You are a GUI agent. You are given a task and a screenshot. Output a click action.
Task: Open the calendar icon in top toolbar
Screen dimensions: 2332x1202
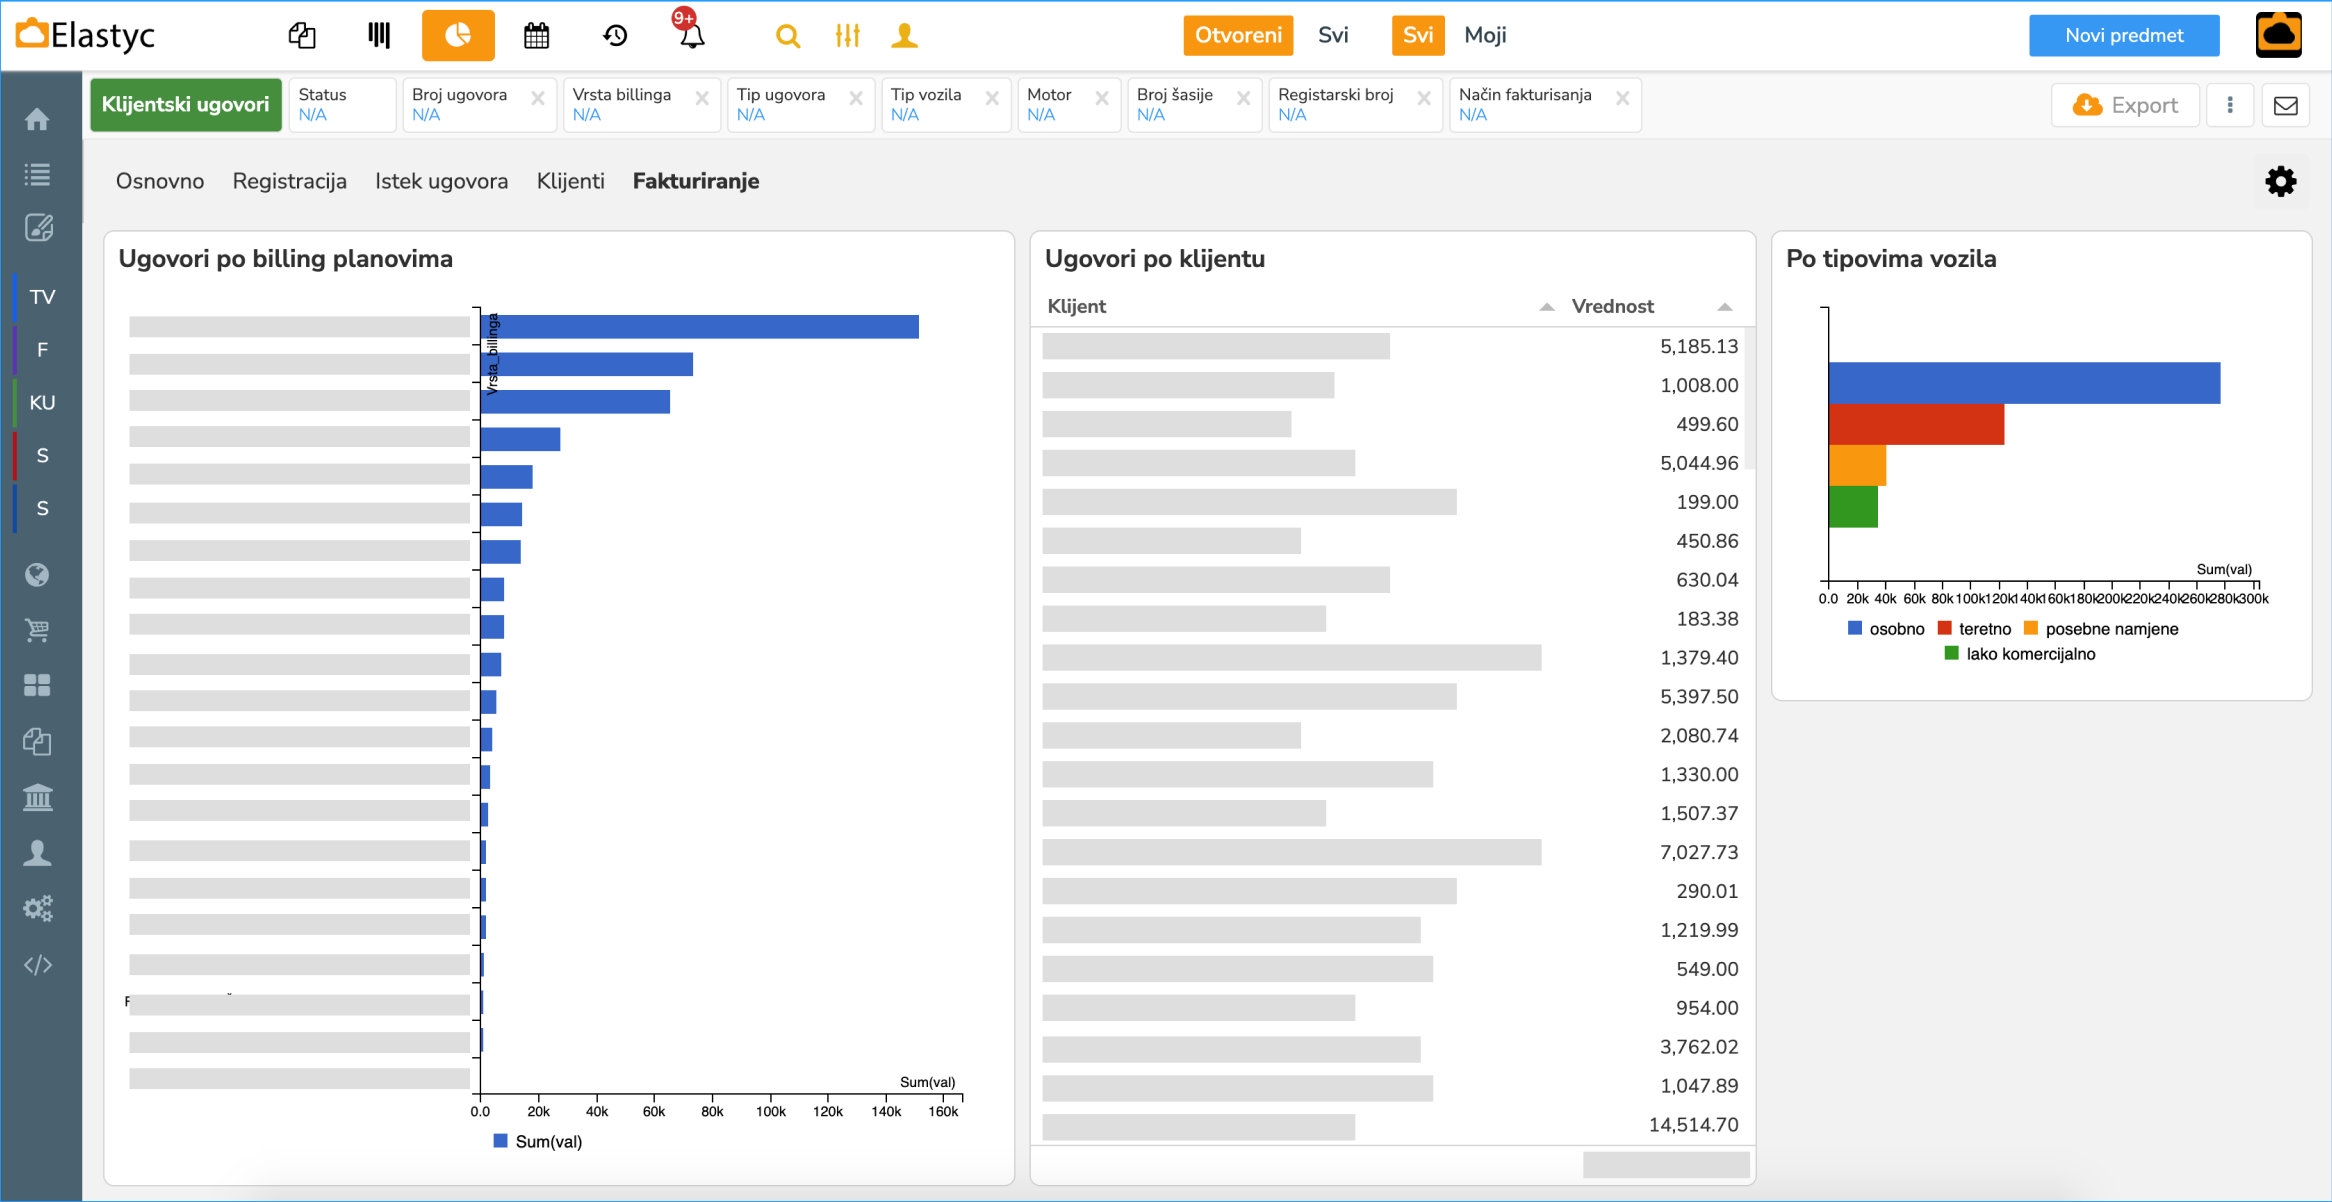[x=536, y=36]
